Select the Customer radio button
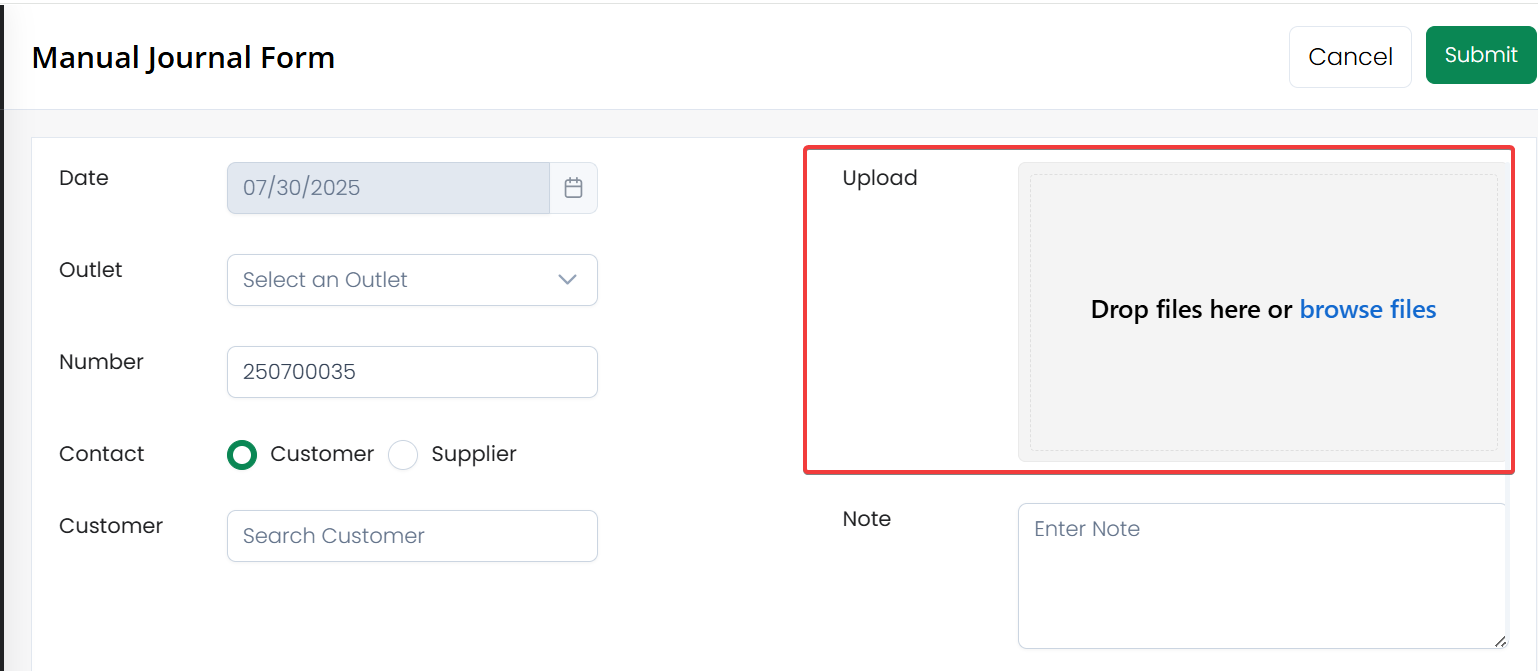 [242, 455]
